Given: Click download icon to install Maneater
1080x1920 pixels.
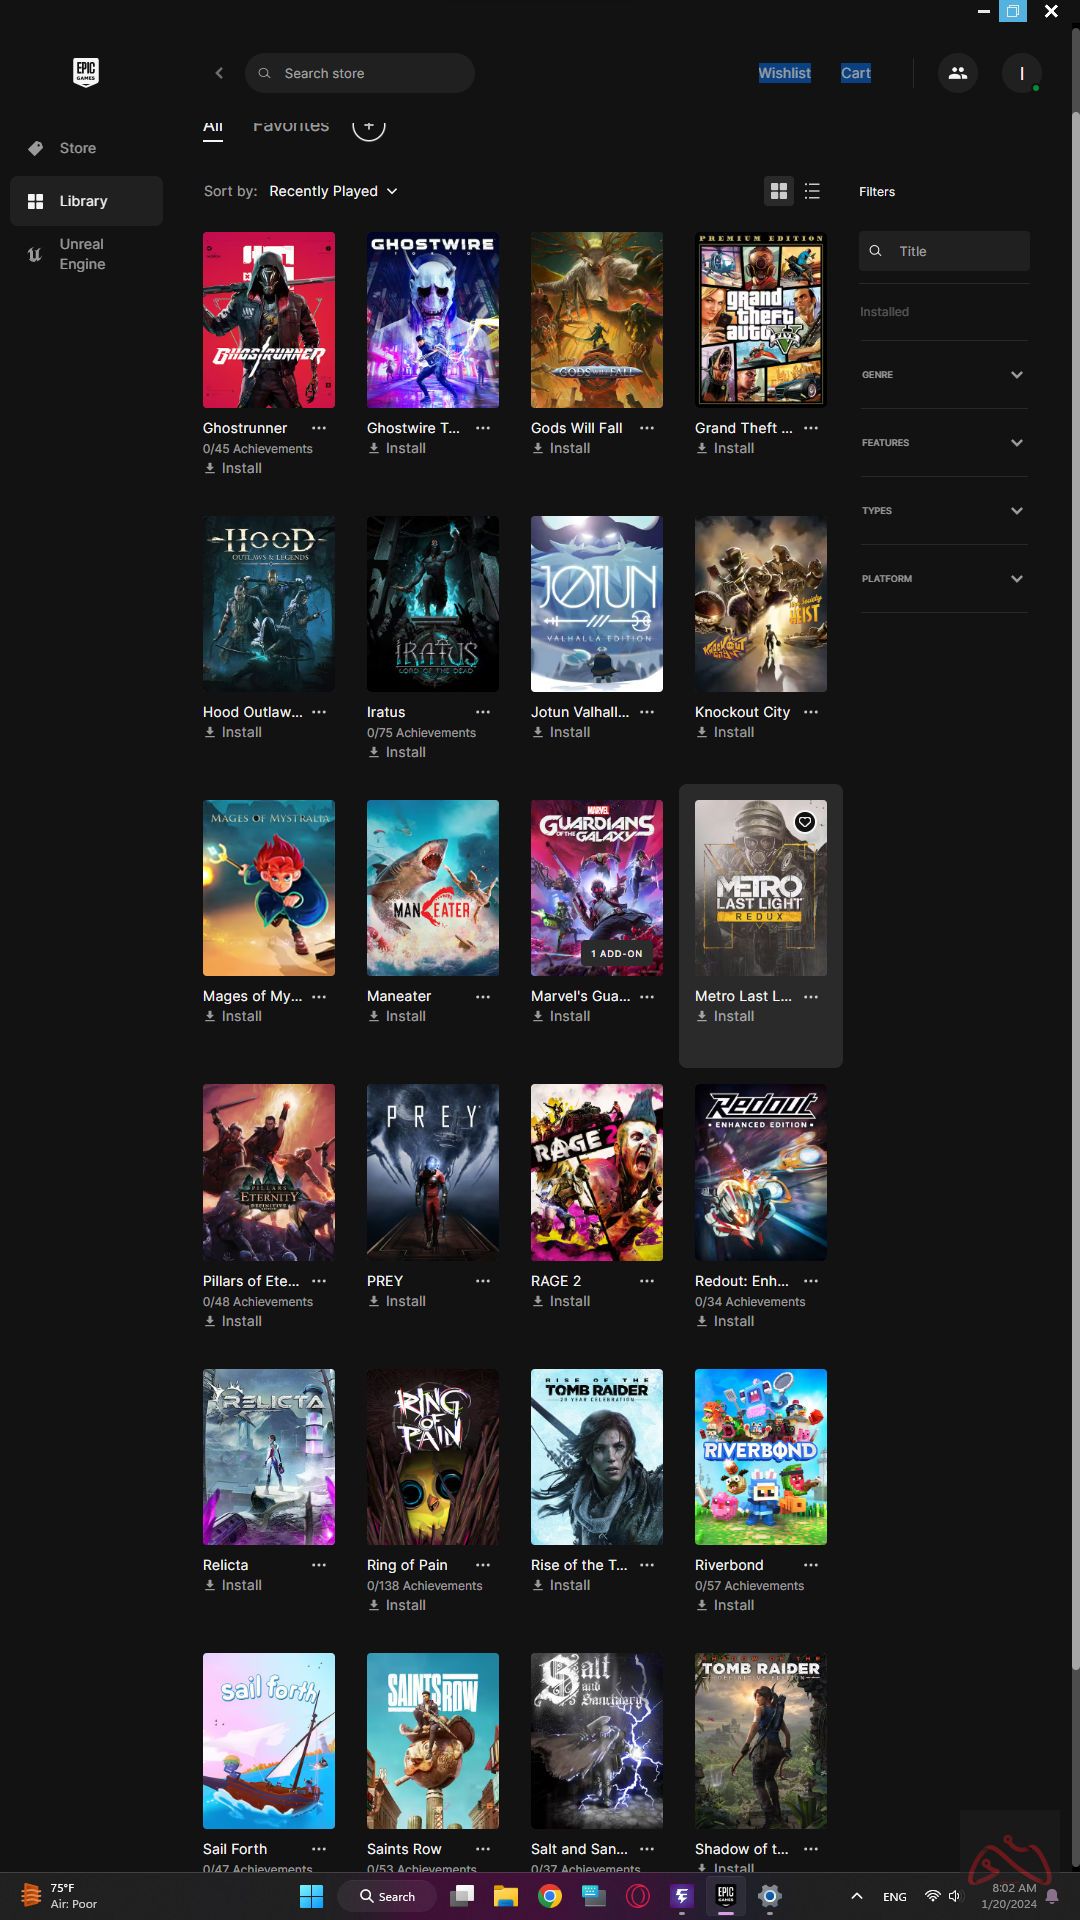Looking at the screenshot, I should coord(374,1016).
